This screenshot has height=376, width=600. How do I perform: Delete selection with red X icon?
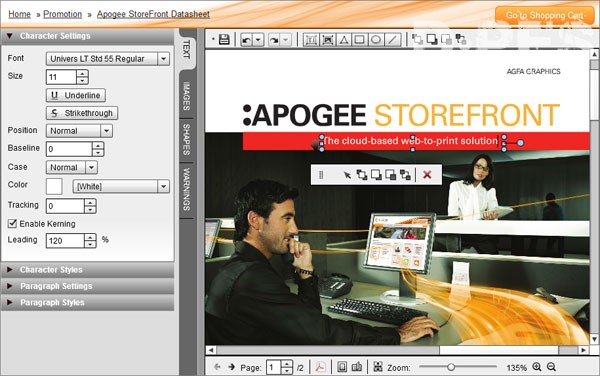[427, 175]
